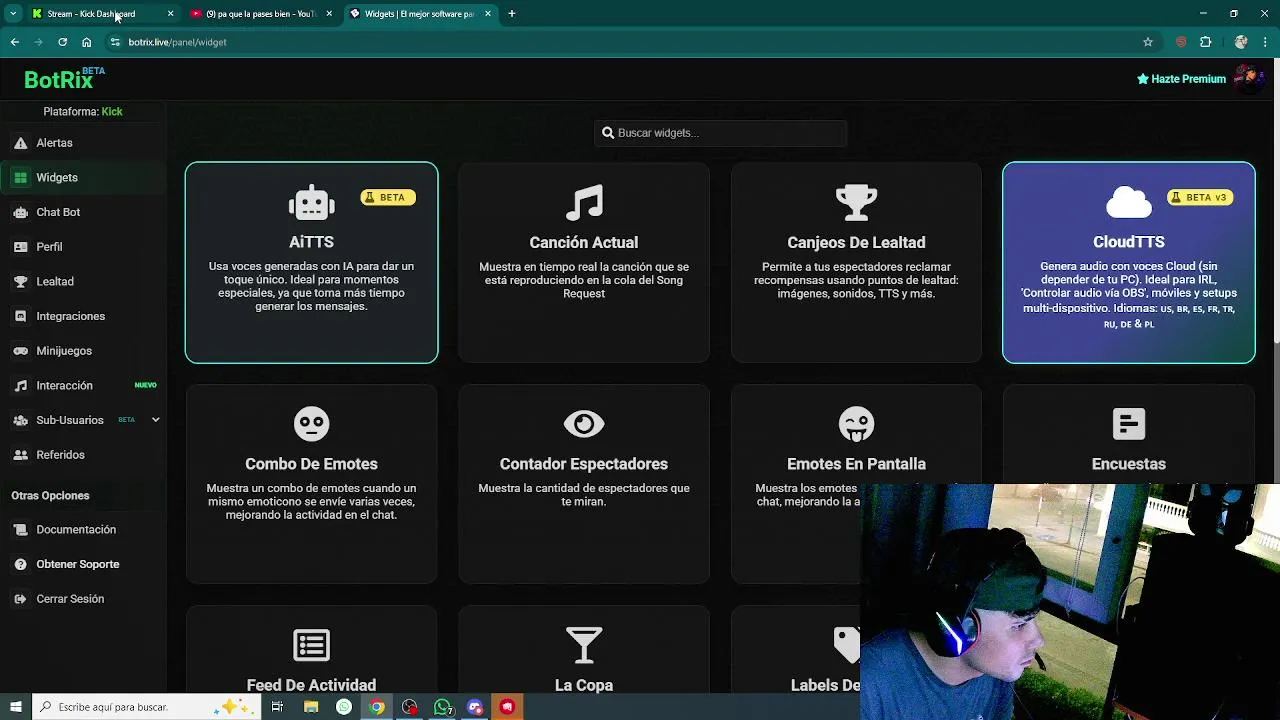
Task: Open Contador Espectadores eye widget
Action: 584,484
